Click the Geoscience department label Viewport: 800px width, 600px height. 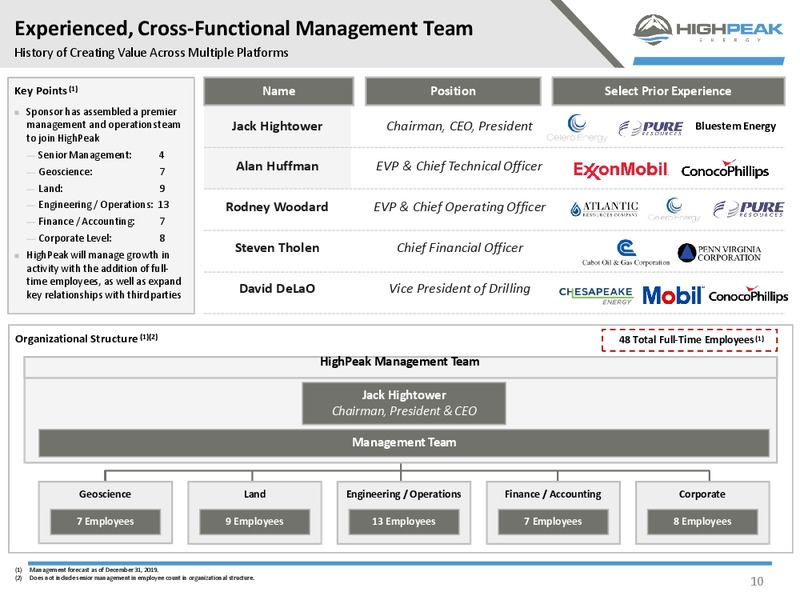point(105,494)
